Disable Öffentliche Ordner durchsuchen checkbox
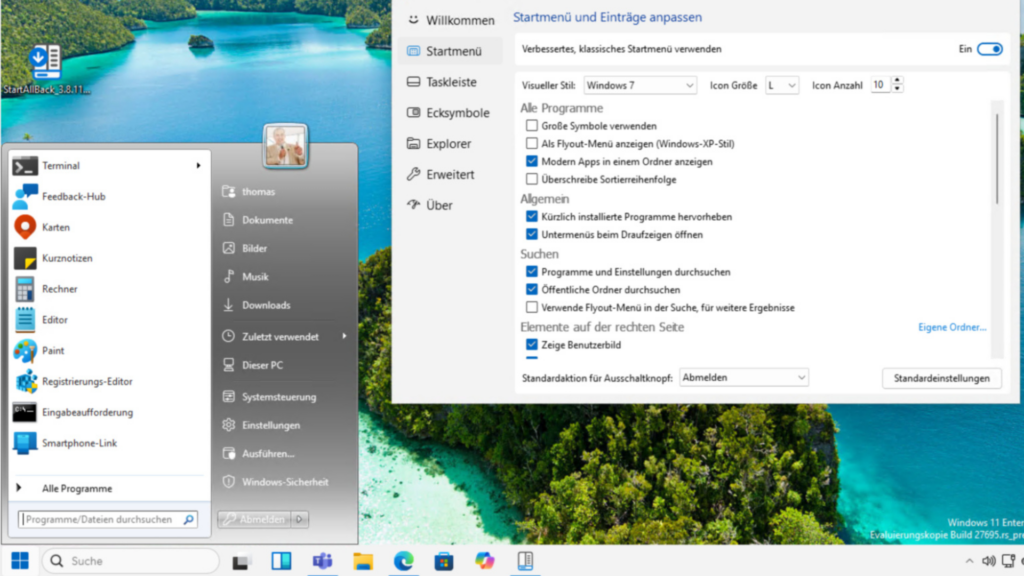Screen dimensions: 1024x576 (532, 290)
